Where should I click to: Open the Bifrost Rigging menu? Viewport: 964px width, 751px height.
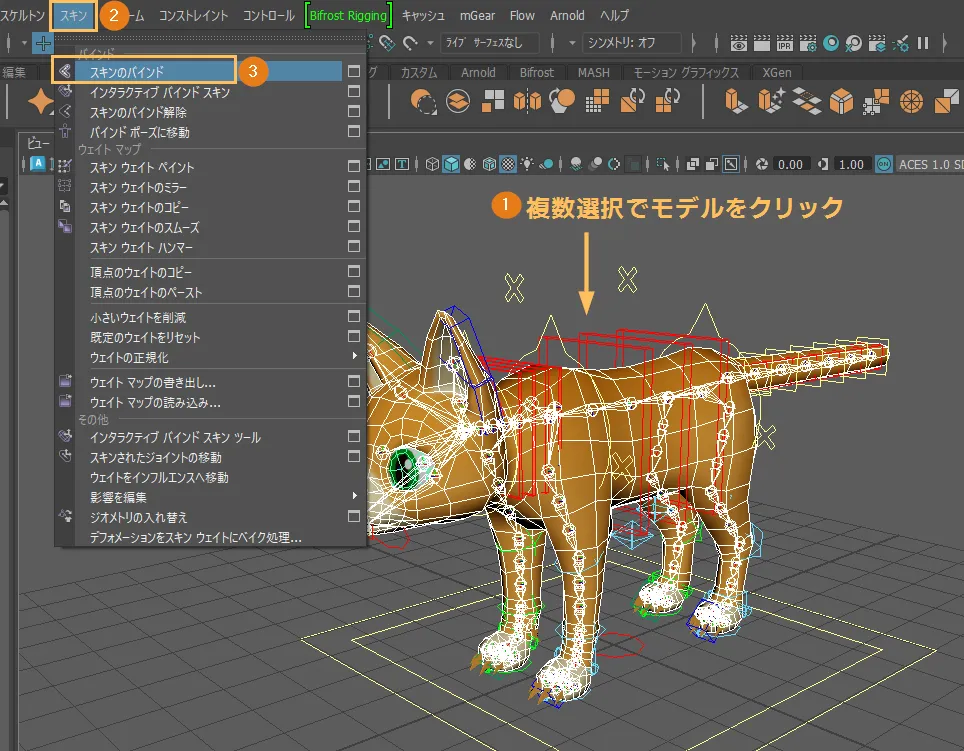point(348,16)
